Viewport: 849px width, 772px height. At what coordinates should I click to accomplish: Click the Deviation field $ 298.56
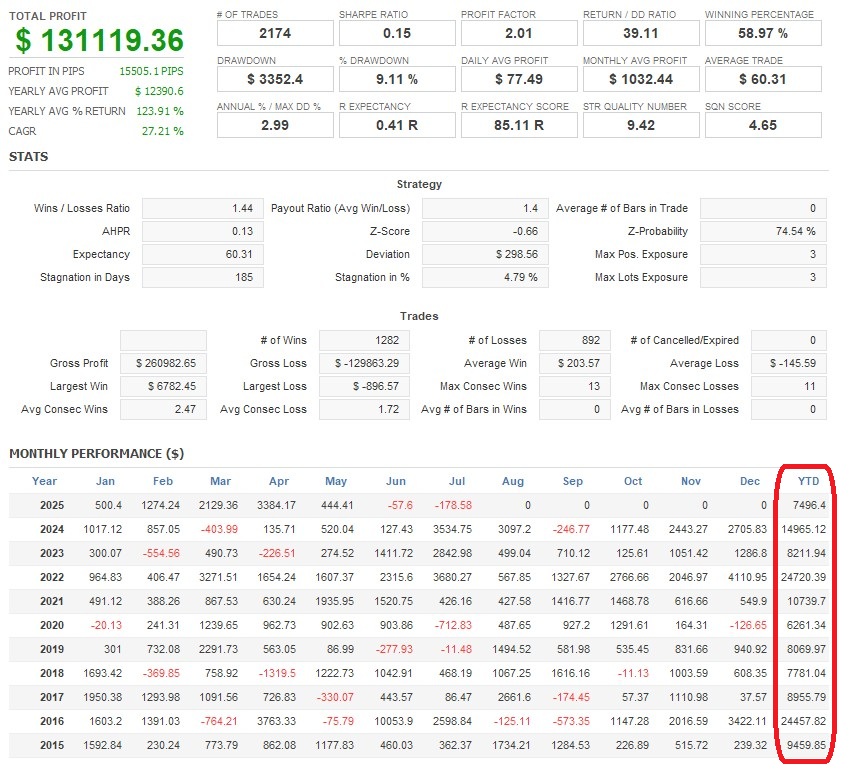(485, 254)
